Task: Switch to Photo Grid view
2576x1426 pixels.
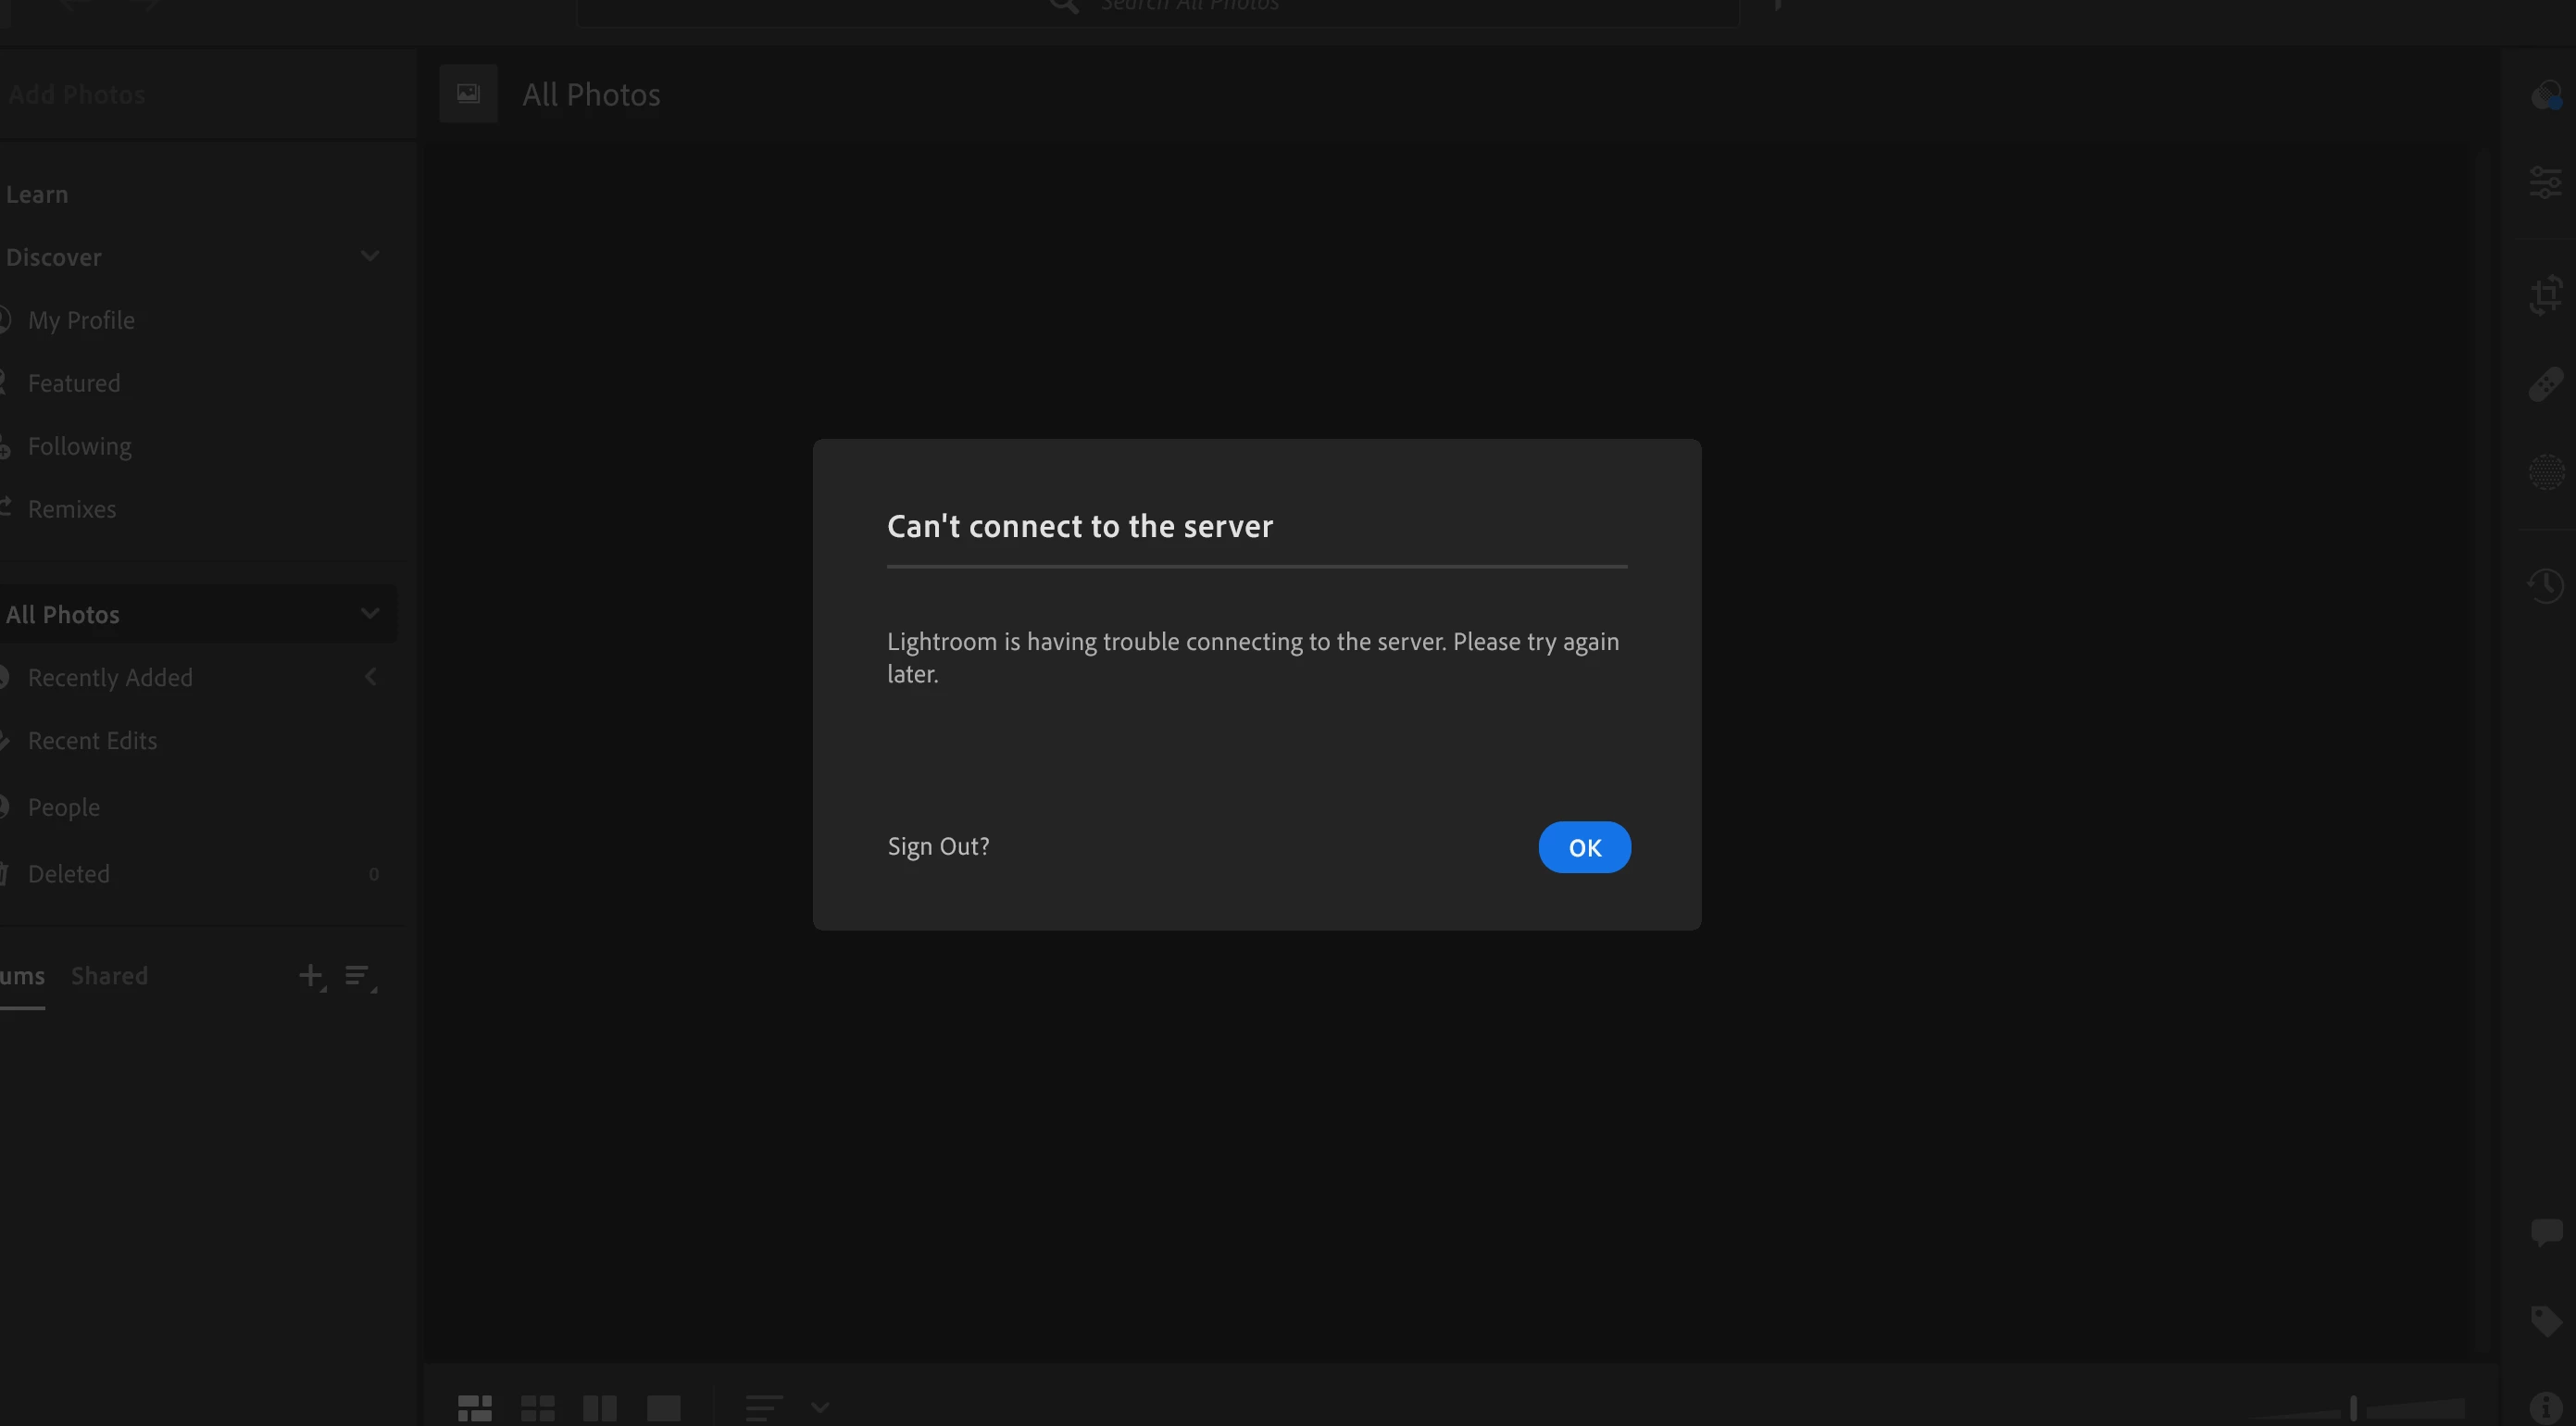Action: coord(474,1408)
